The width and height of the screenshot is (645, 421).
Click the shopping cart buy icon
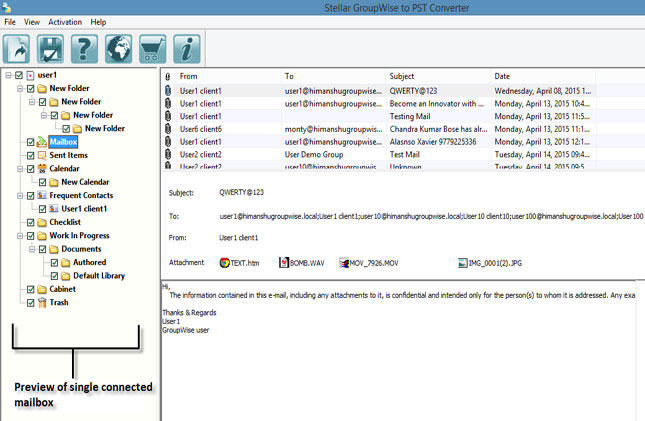[x=153, y=49]
